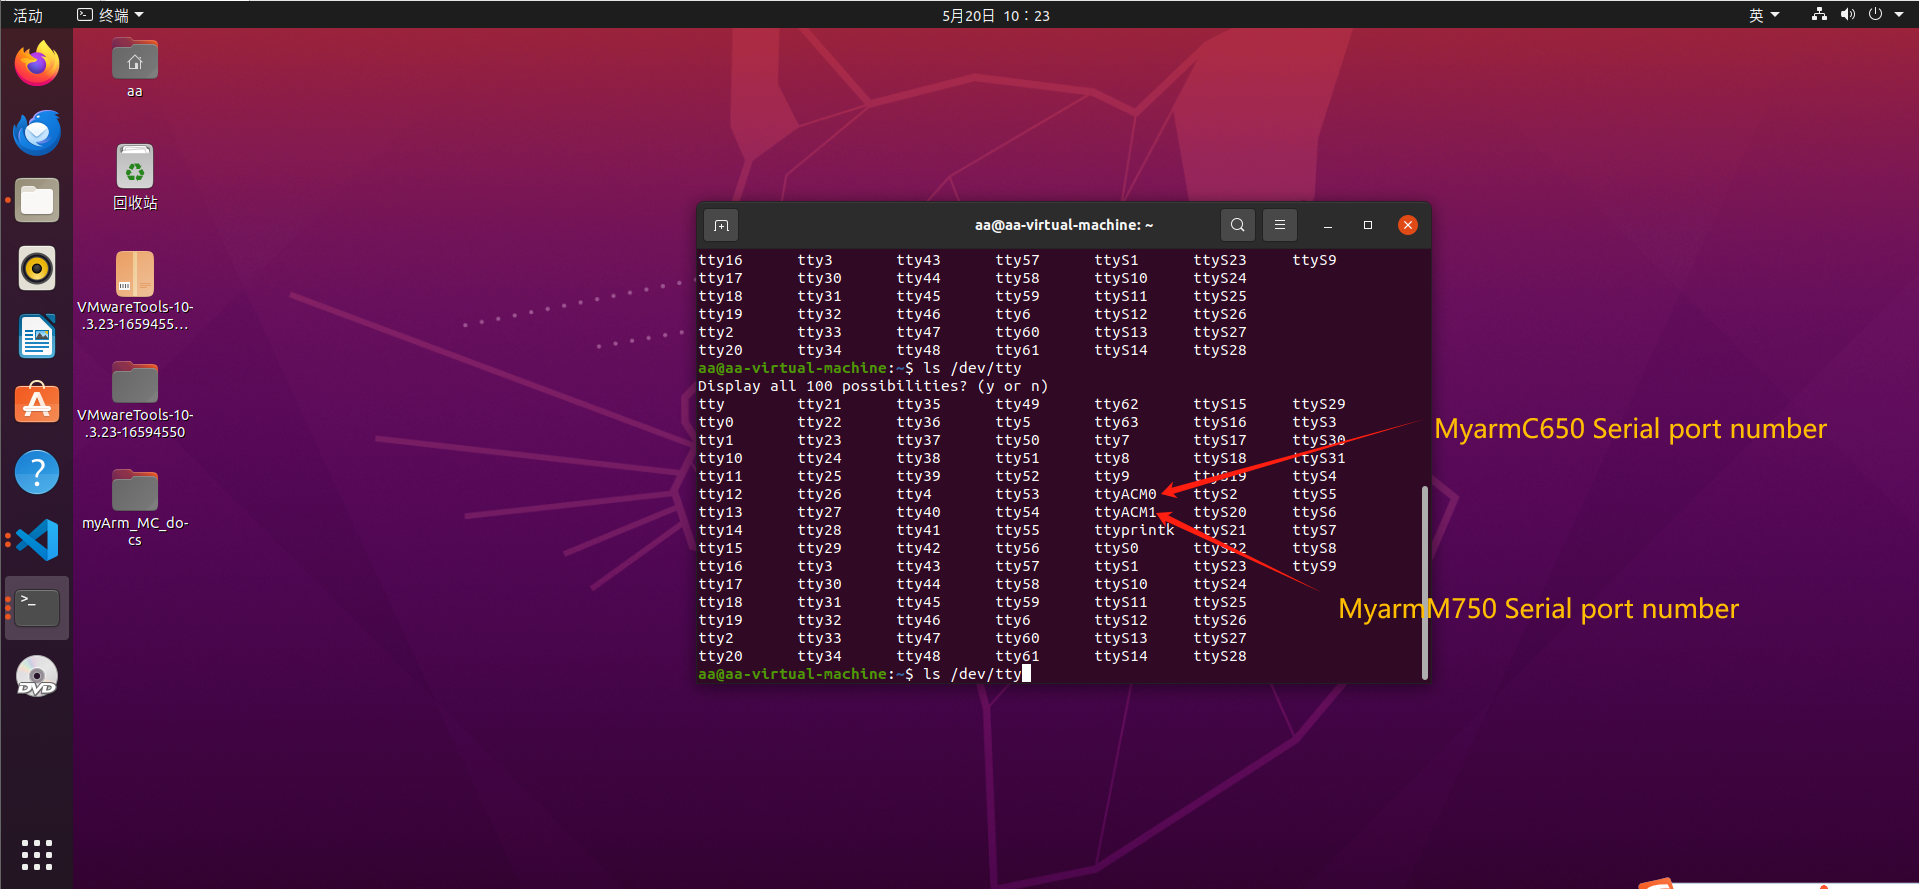
Task: Expand the system menu arrow in top bar
Action: point(1899,14)
